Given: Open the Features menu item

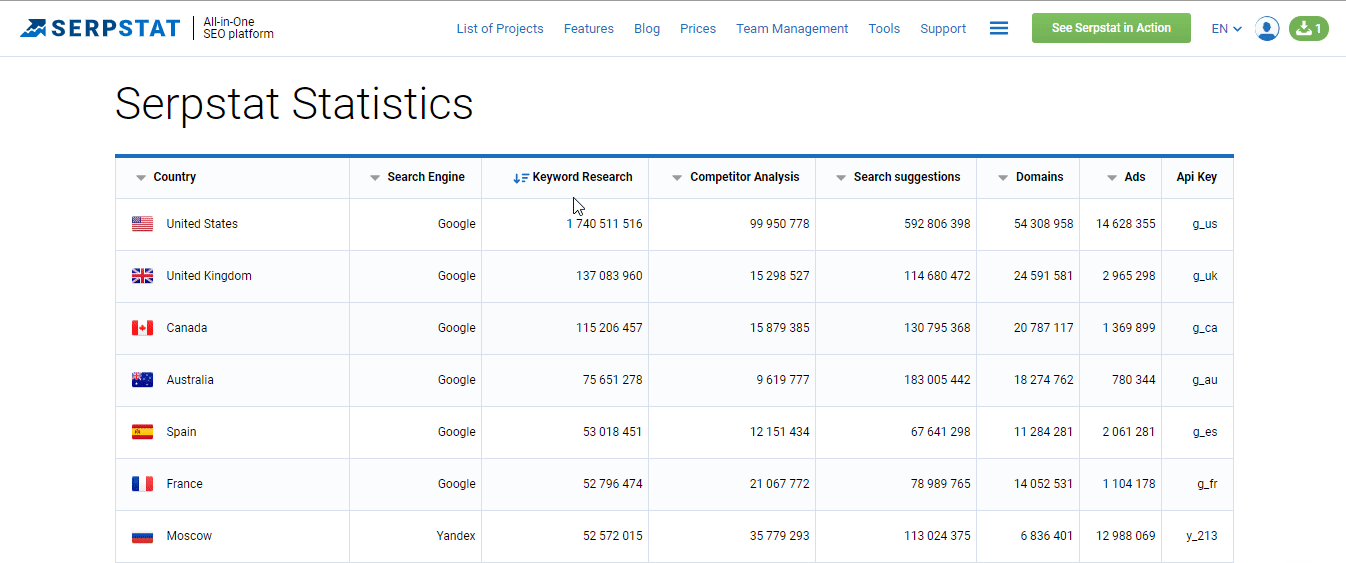Looking at the screenshot, I should 589,29.
